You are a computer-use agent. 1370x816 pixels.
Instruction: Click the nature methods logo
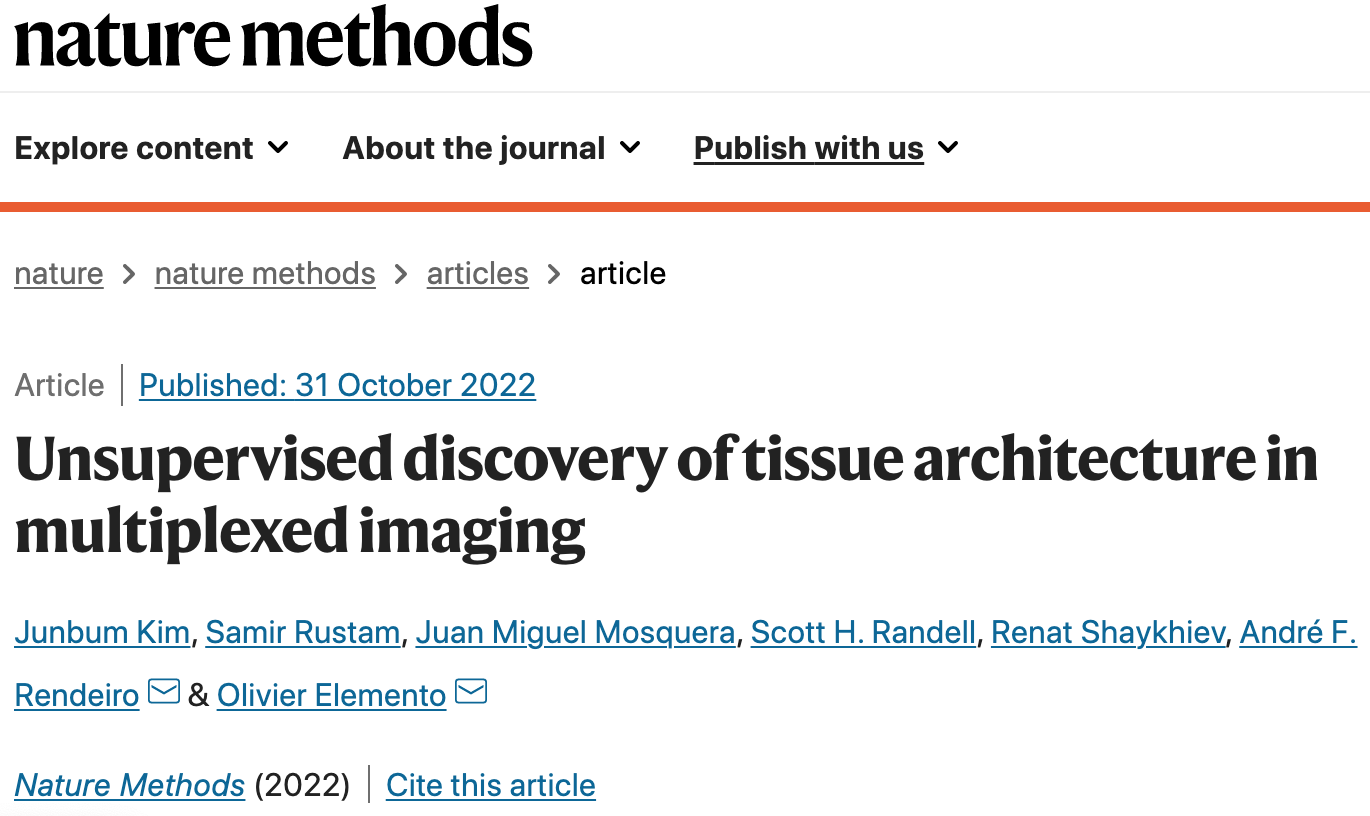(273, 36)
